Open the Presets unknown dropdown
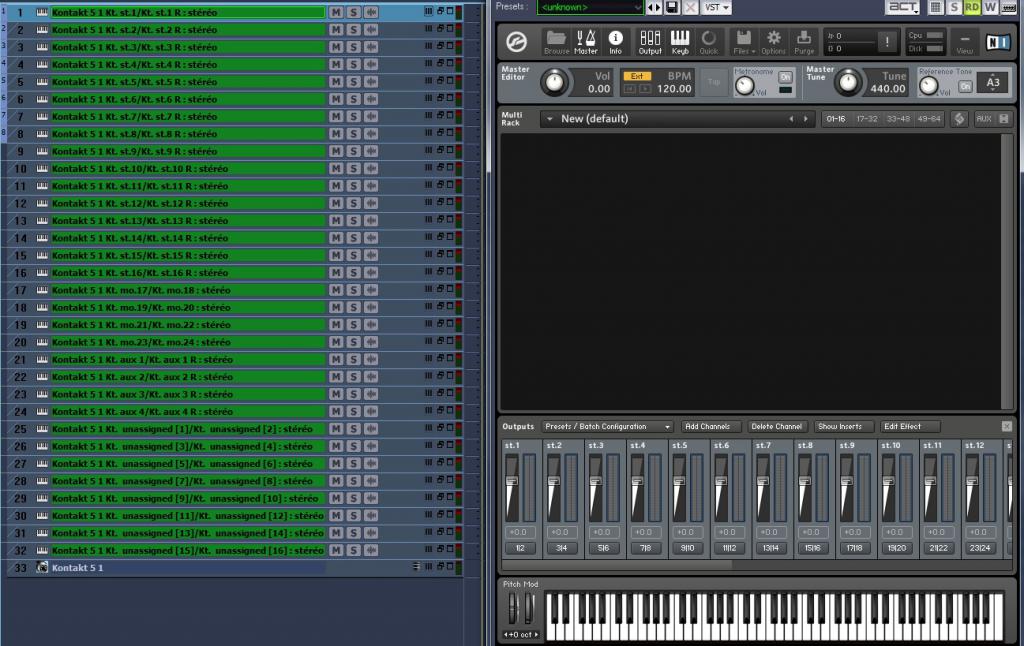This screenshot has width=1024, height=646. point(590,7)
